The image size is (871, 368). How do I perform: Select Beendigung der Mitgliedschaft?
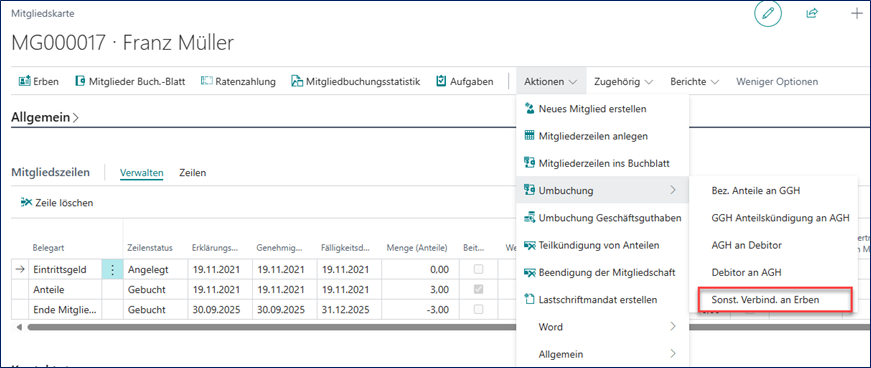tap(603, 272)
